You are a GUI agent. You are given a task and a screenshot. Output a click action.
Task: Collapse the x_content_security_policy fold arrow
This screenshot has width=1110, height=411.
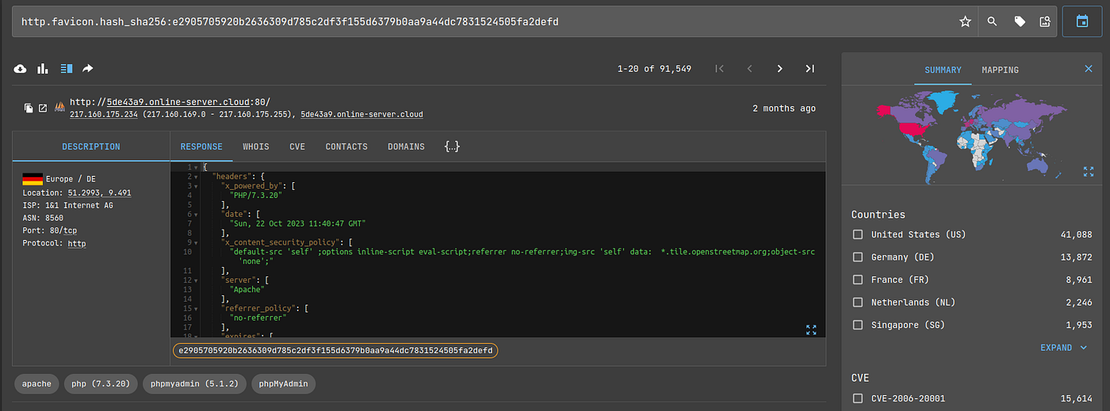pos(196,242)
